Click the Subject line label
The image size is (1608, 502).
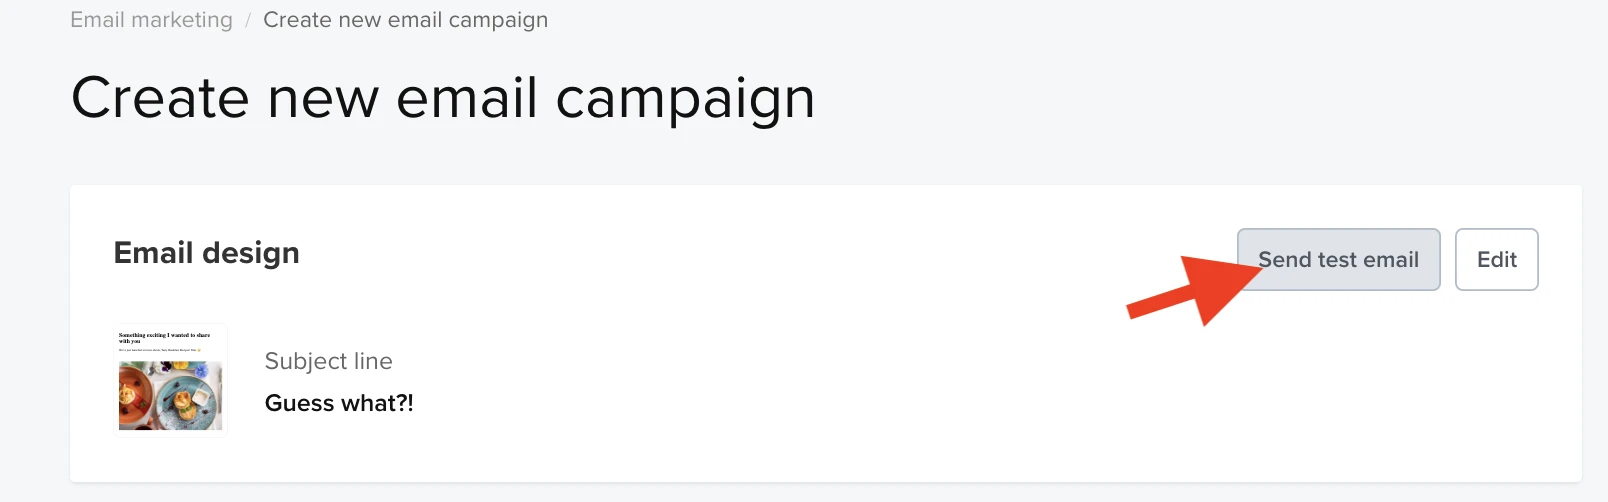click(x=328, y=361)
